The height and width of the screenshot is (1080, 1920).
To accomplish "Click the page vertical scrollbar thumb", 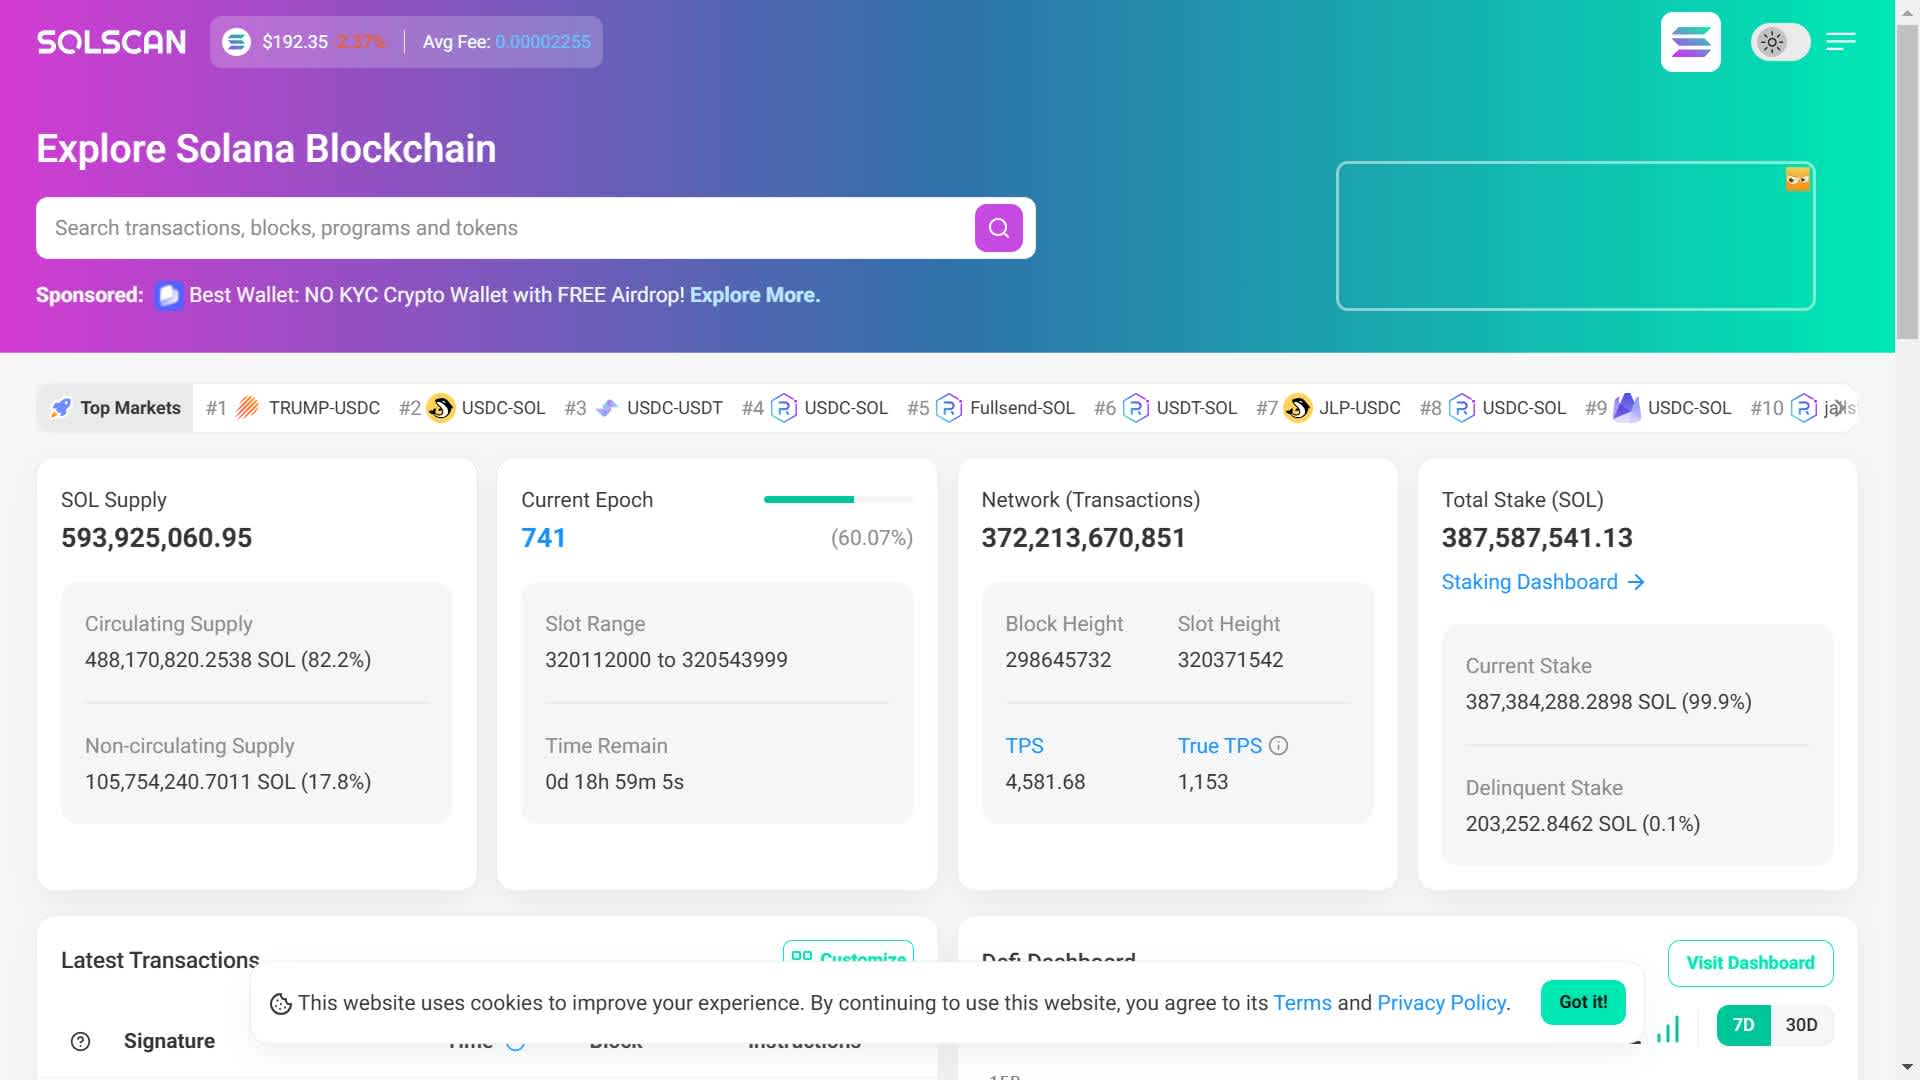I will (x=1908, y=180).
